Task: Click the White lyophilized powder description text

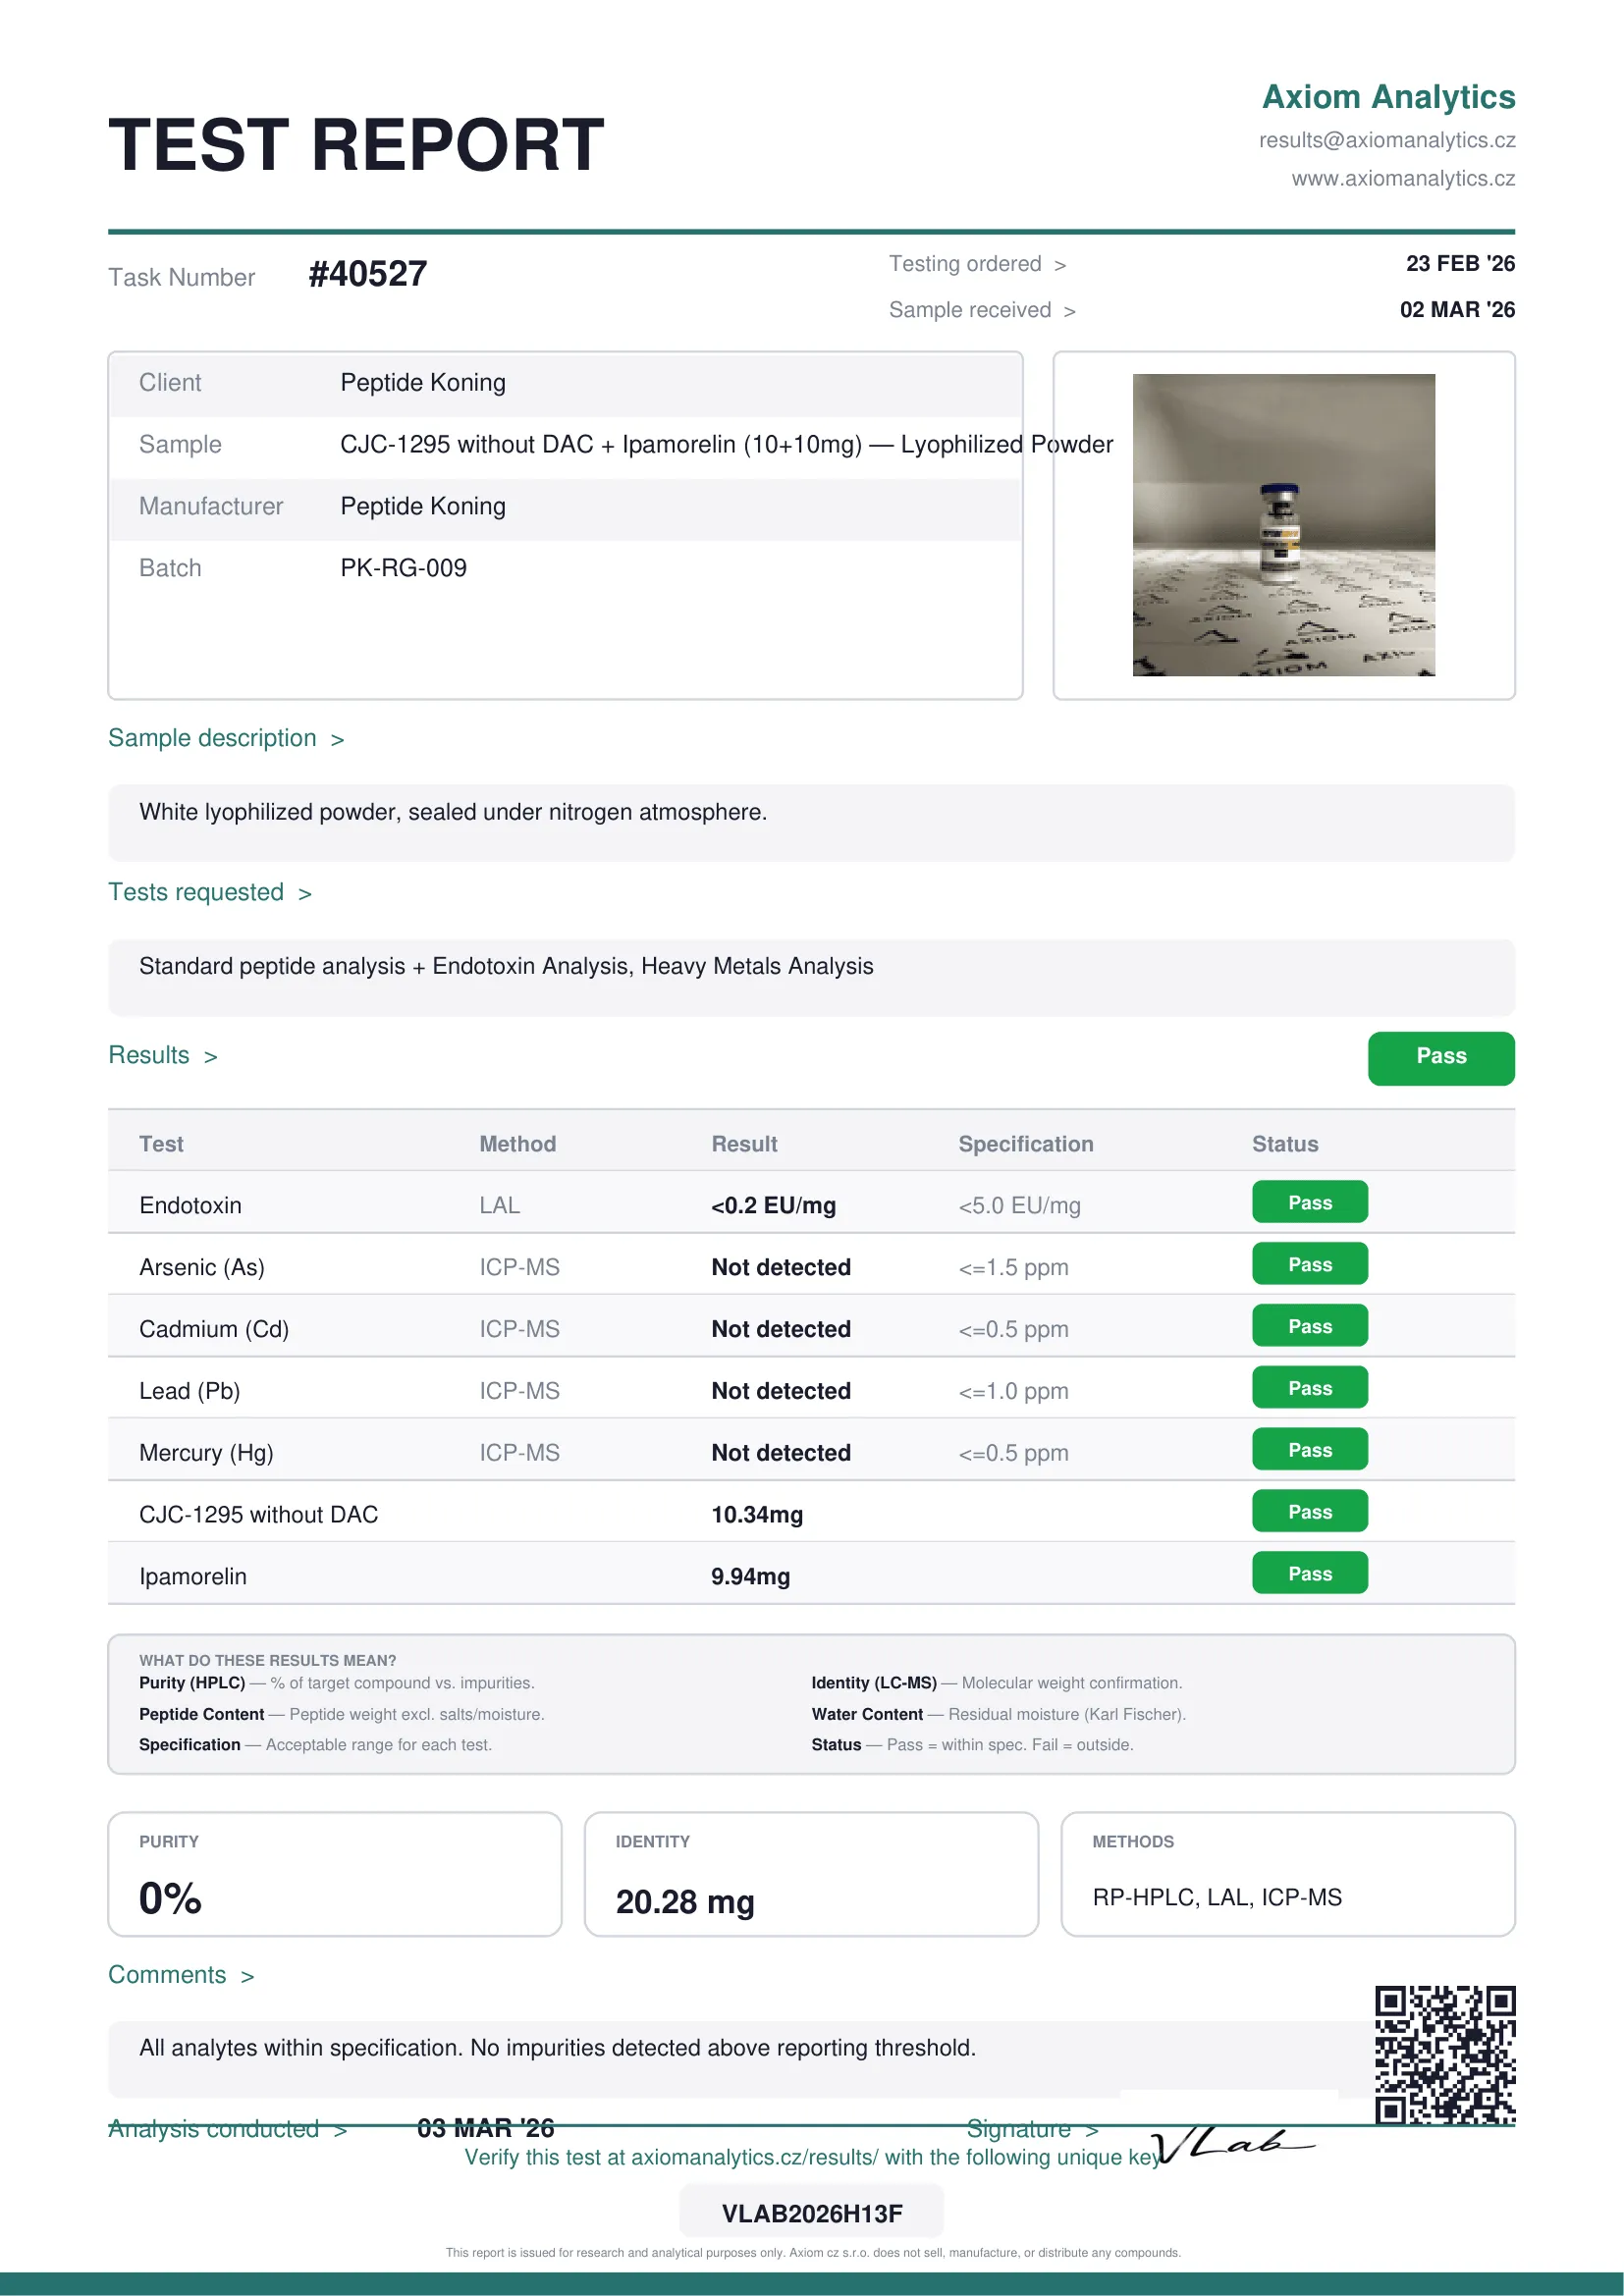Action: tap(453, 812)
